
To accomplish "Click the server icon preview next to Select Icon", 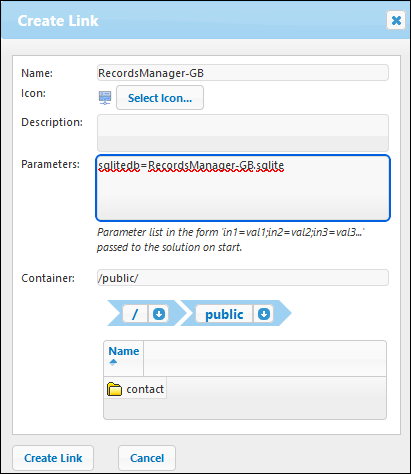I will click(105, 98).
